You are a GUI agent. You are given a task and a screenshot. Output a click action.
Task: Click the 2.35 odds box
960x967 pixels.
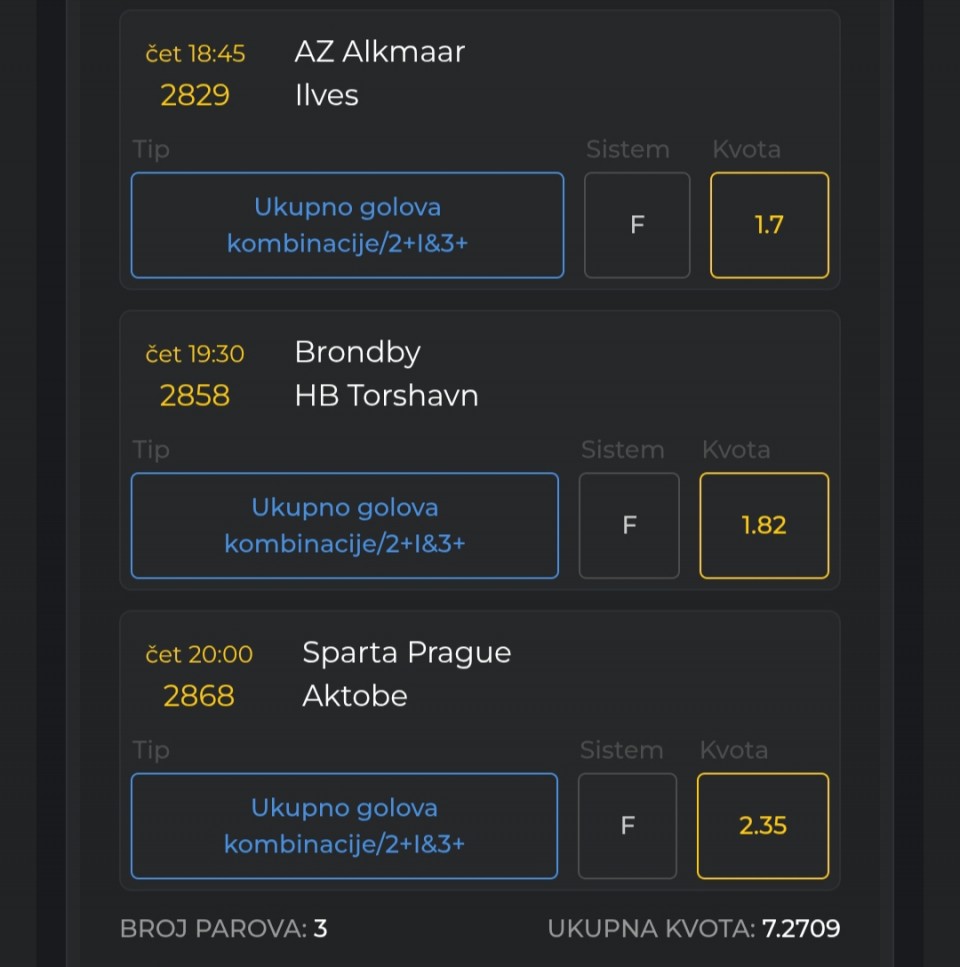763,826
